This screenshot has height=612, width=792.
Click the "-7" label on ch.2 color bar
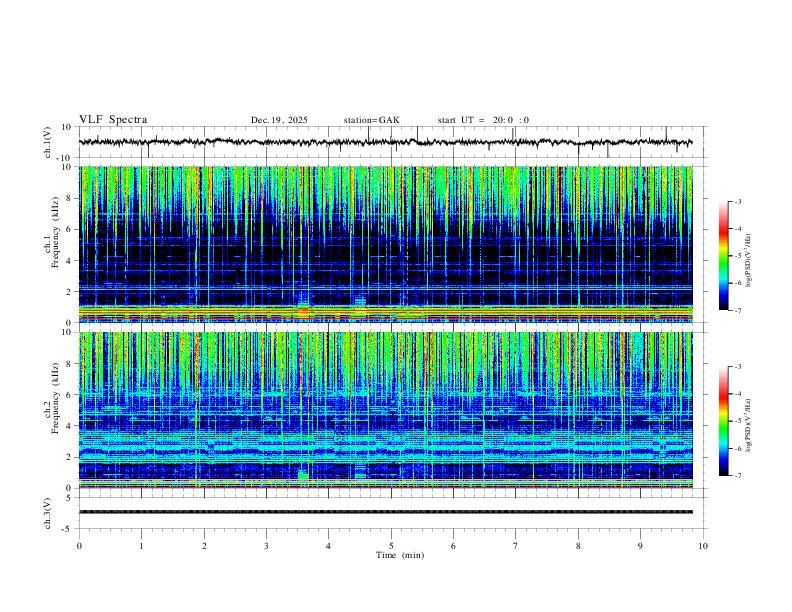click(x=737, y=476)
